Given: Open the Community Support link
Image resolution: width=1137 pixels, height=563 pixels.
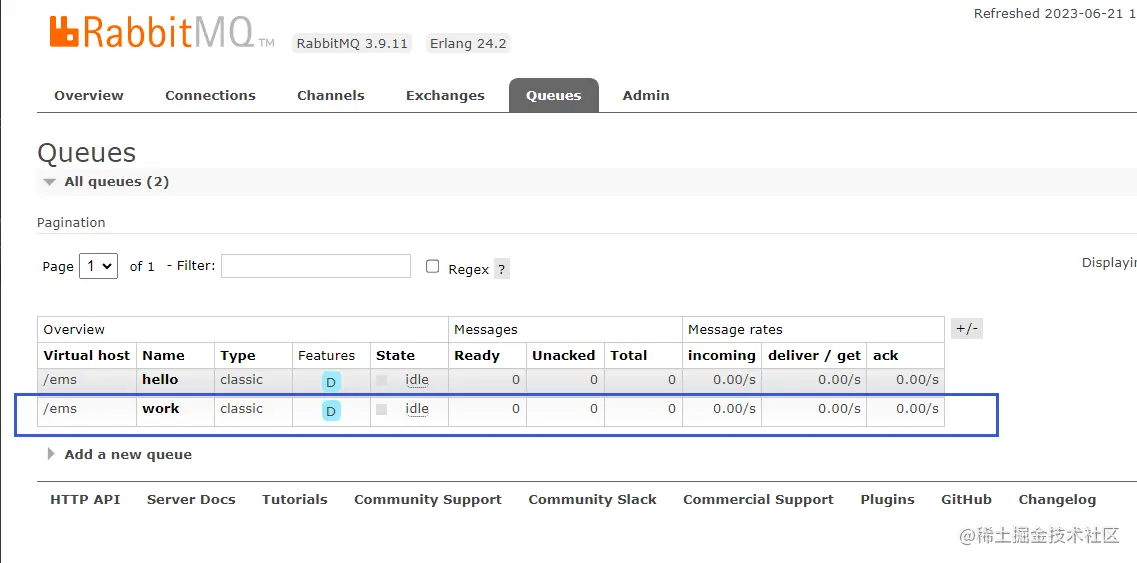Looking at the screenshot, I should (428, 499).
